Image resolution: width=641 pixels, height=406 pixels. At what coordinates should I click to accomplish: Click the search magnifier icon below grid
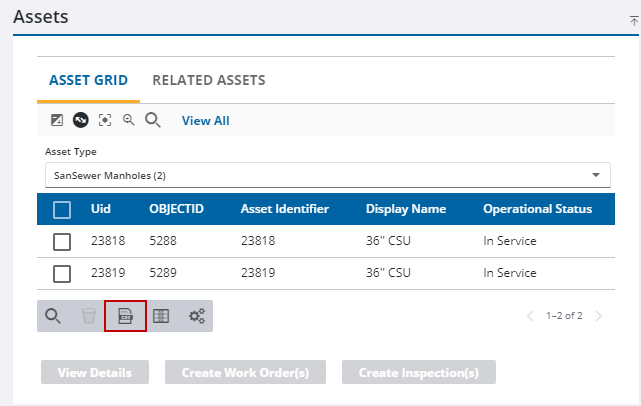coord(54,316)
